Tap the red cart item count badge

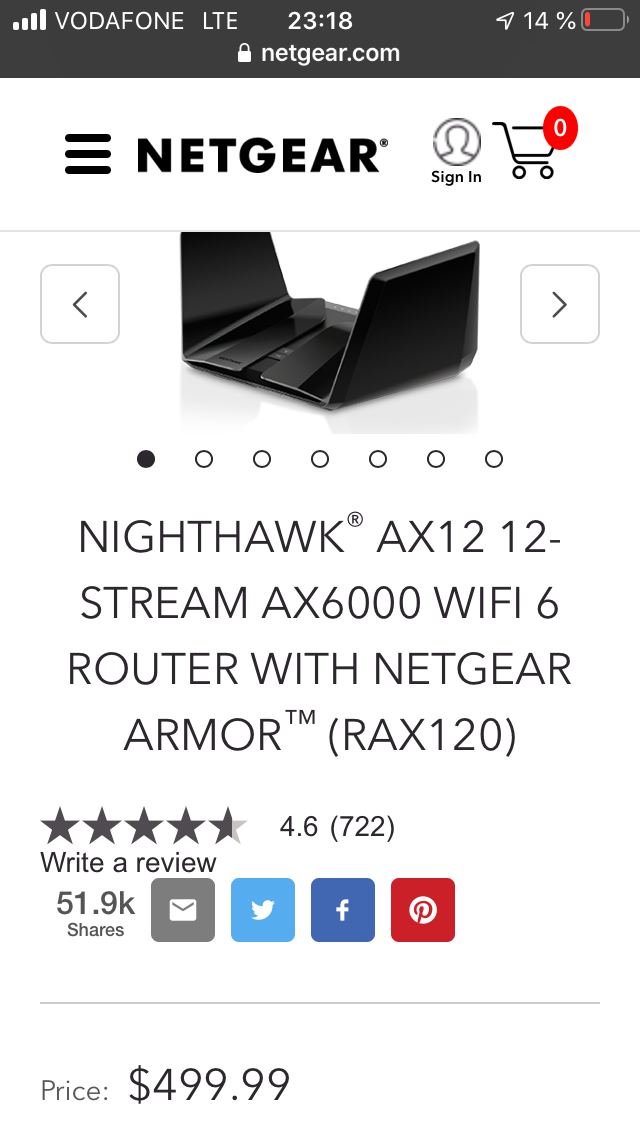click(x=559, y=128)
